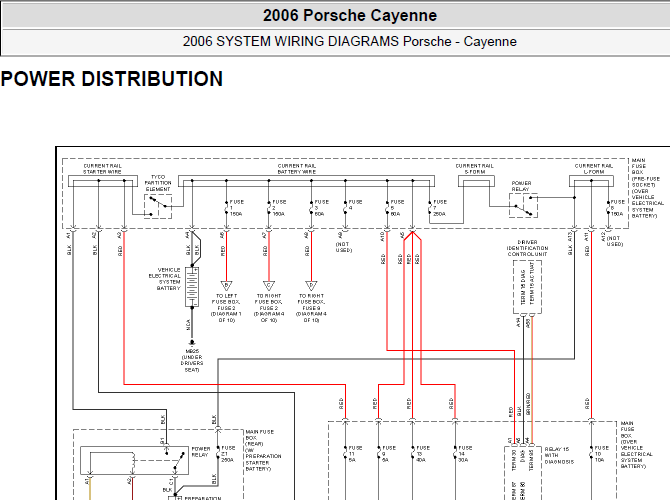Click the "FUSE 13 40A" label

point(423,454)
